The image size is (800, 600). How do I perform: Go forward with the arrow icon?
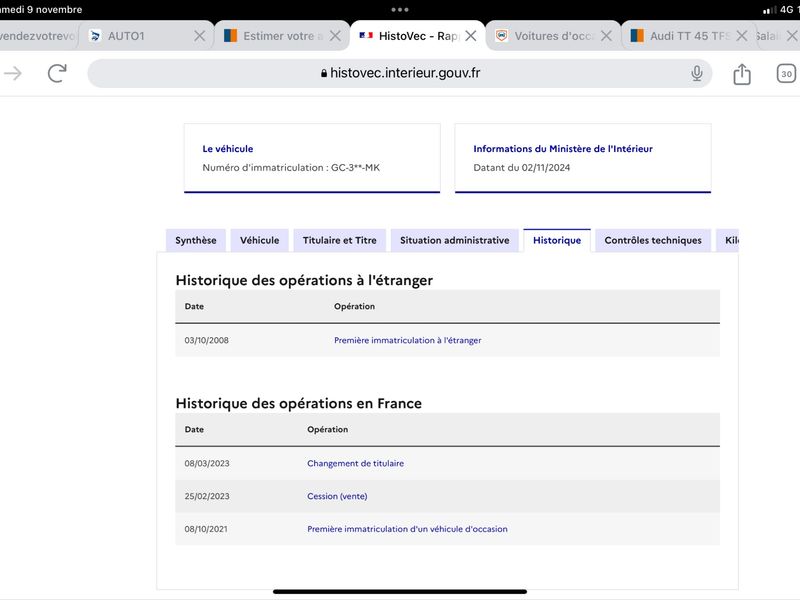(x=13, y=73)
